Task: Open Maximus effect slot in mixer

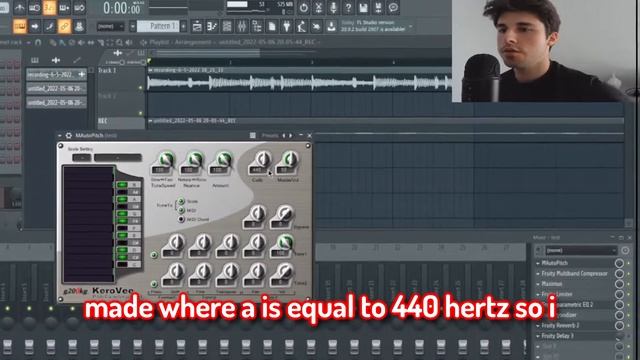Action: click(552, 284)
